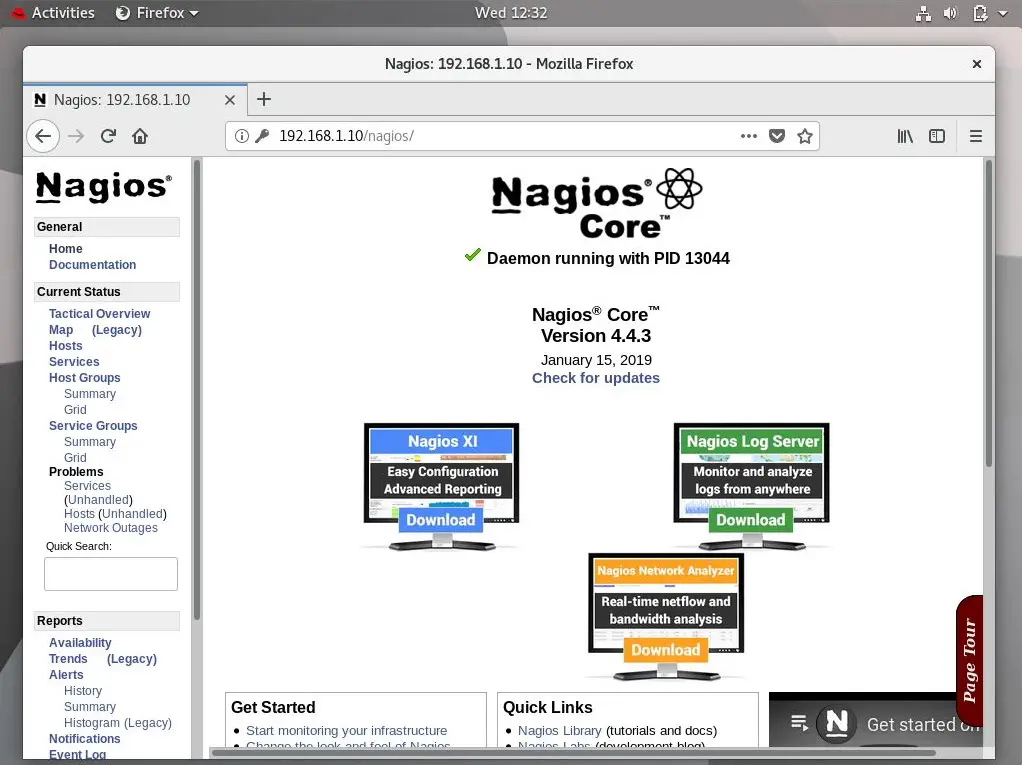Save page to Pocket icon
The width and height of the screenshot is (1022, 765).
[777, 136]
